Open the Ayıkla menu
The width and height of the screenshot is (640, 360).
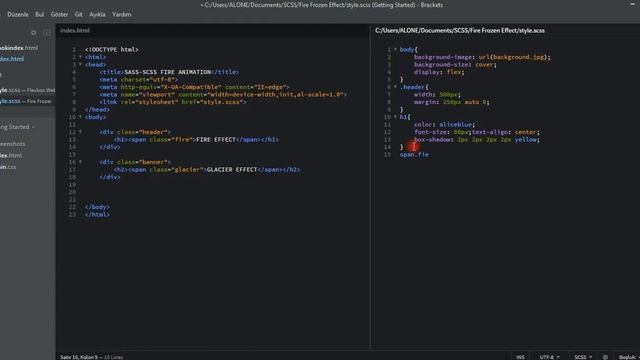click(x=97, y=14)
